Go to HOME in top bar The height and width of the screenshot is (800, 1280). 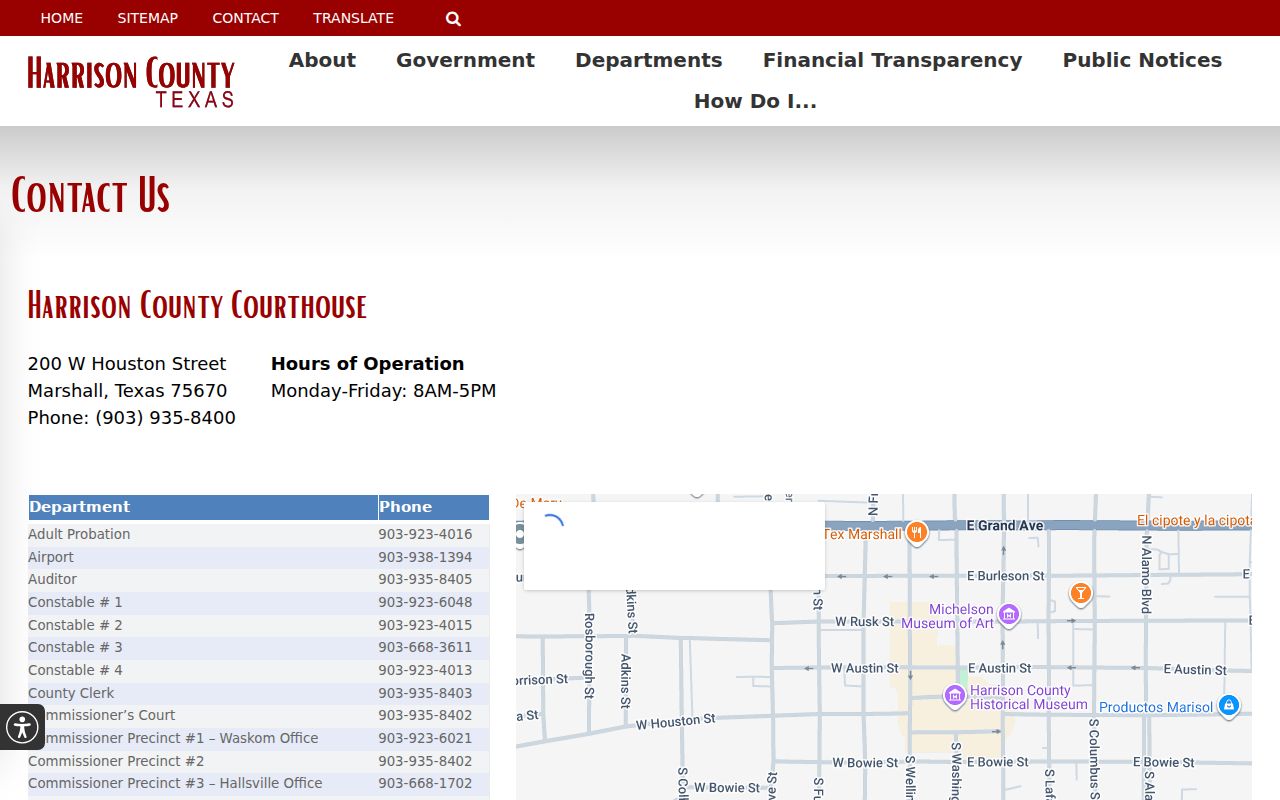point(62,18)
